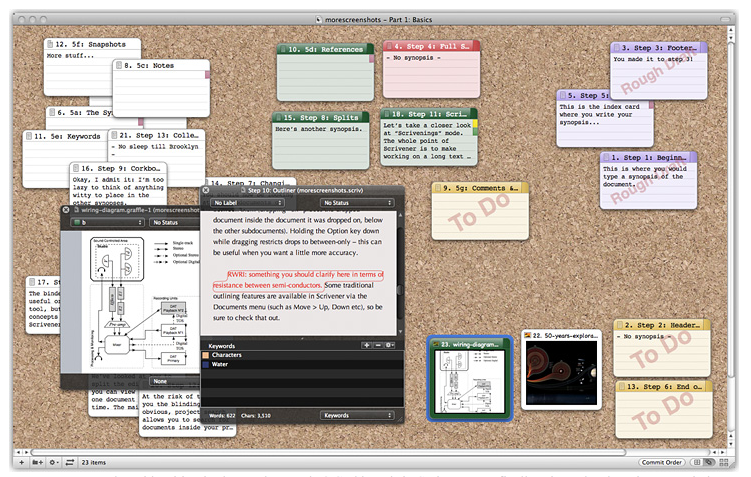Open the gear action menu in footer
Screen dimensions: 751x477
(54, 463)
